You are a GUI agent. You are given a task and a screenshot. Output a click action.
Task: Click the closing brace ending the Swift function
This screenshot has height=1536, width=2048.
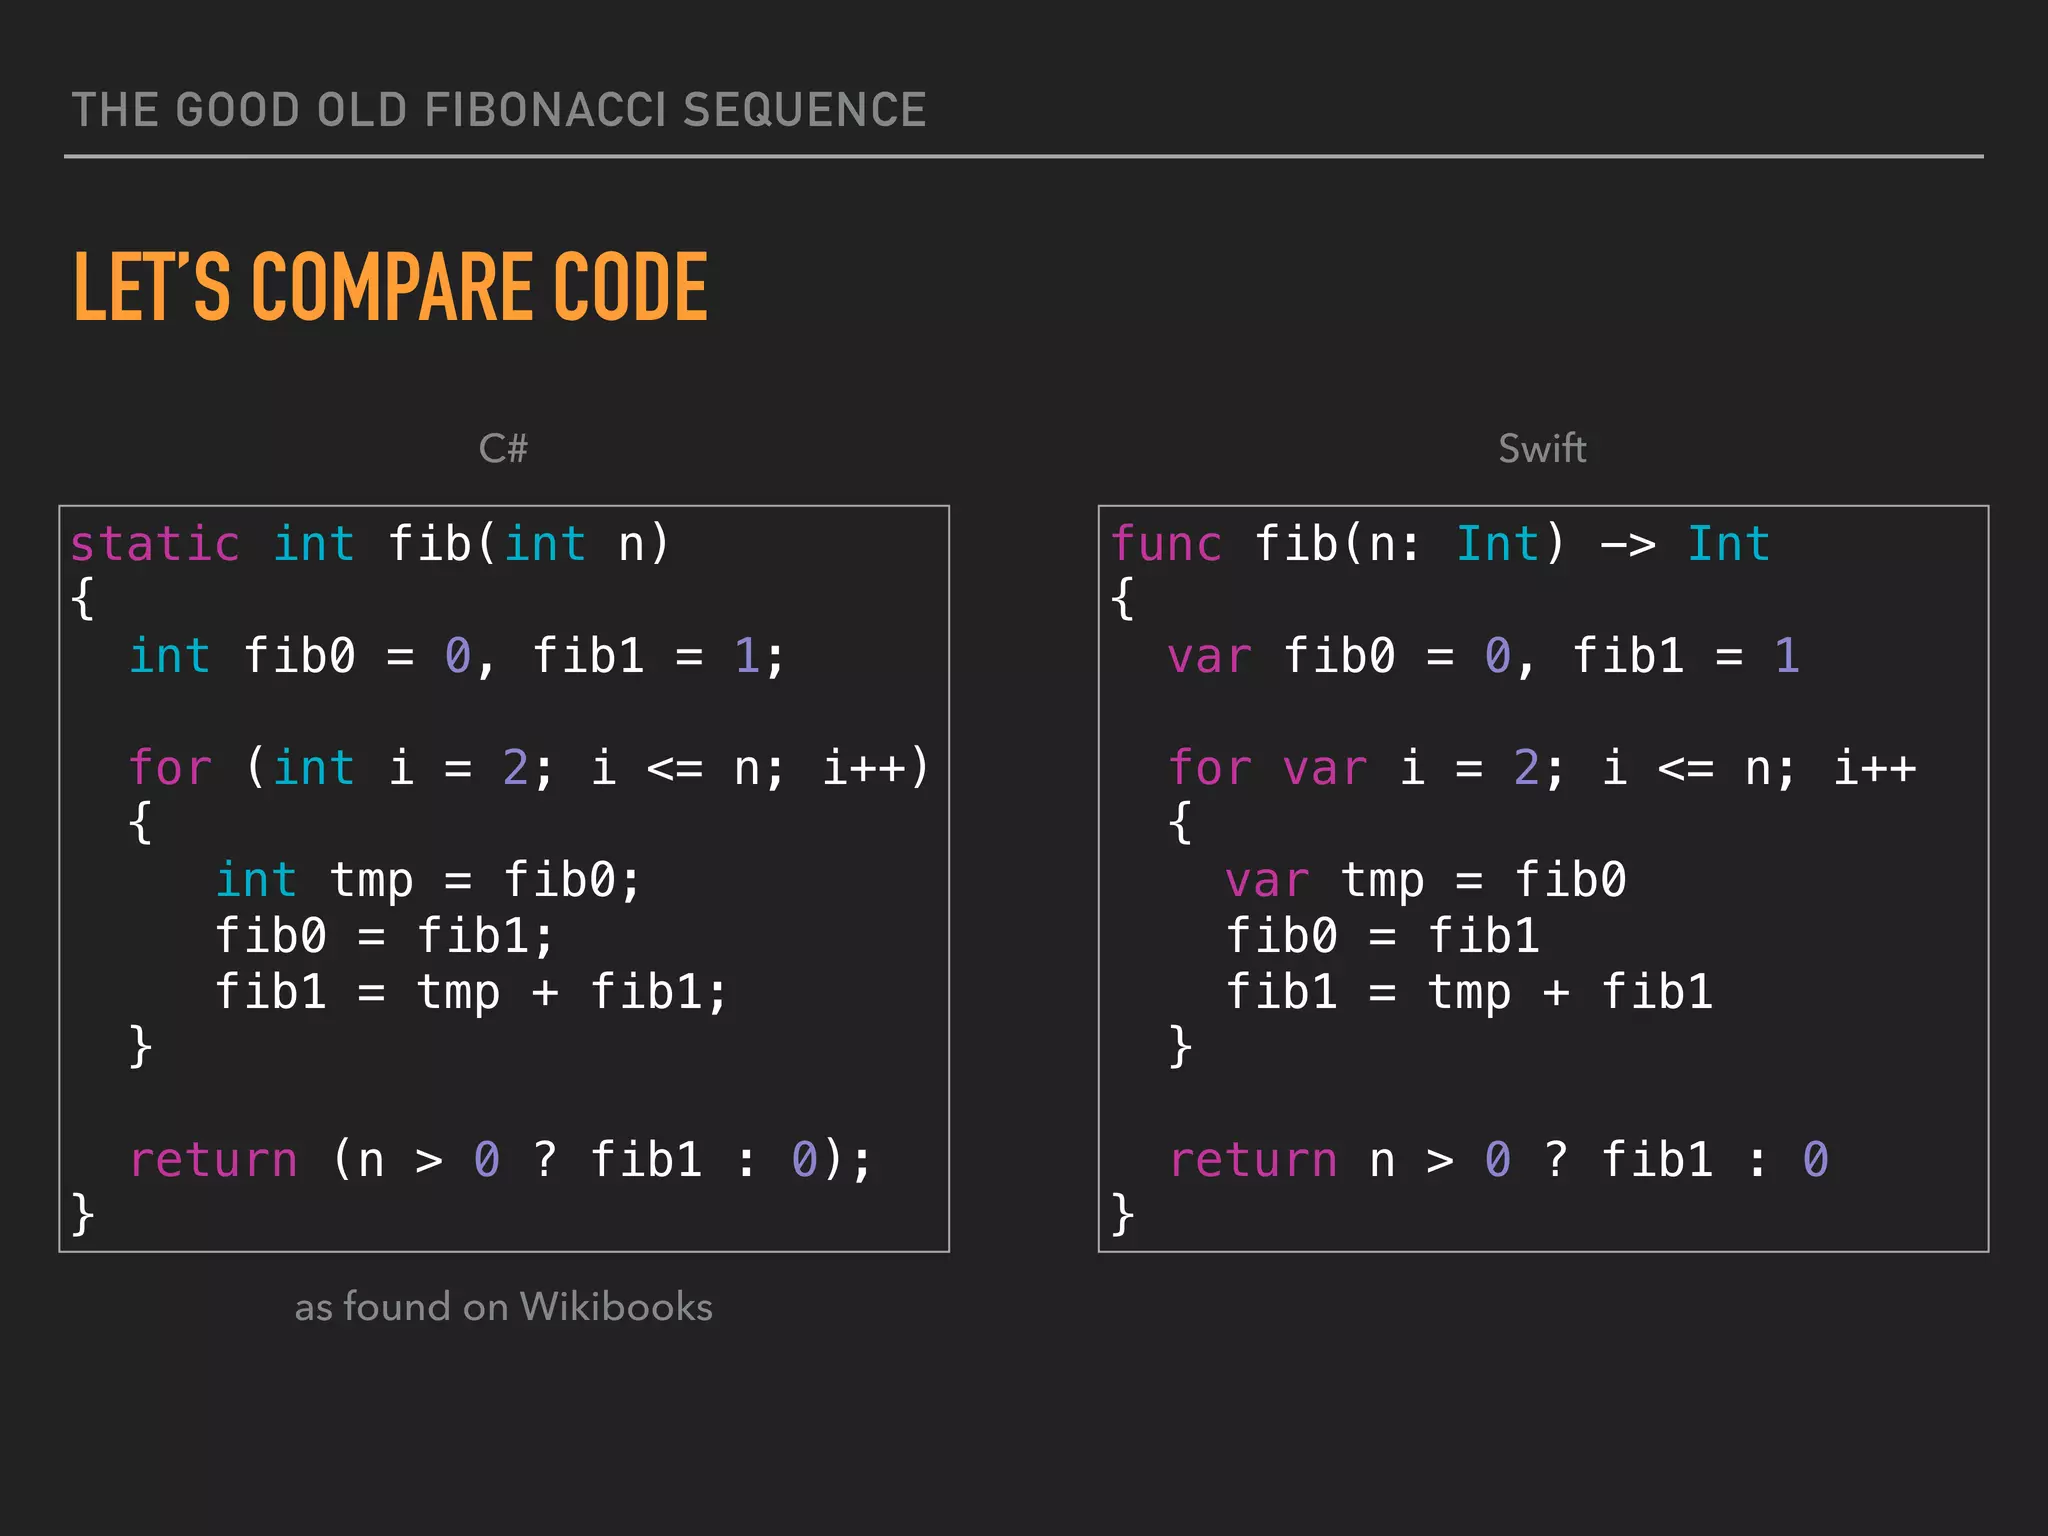(1123, 1215)
